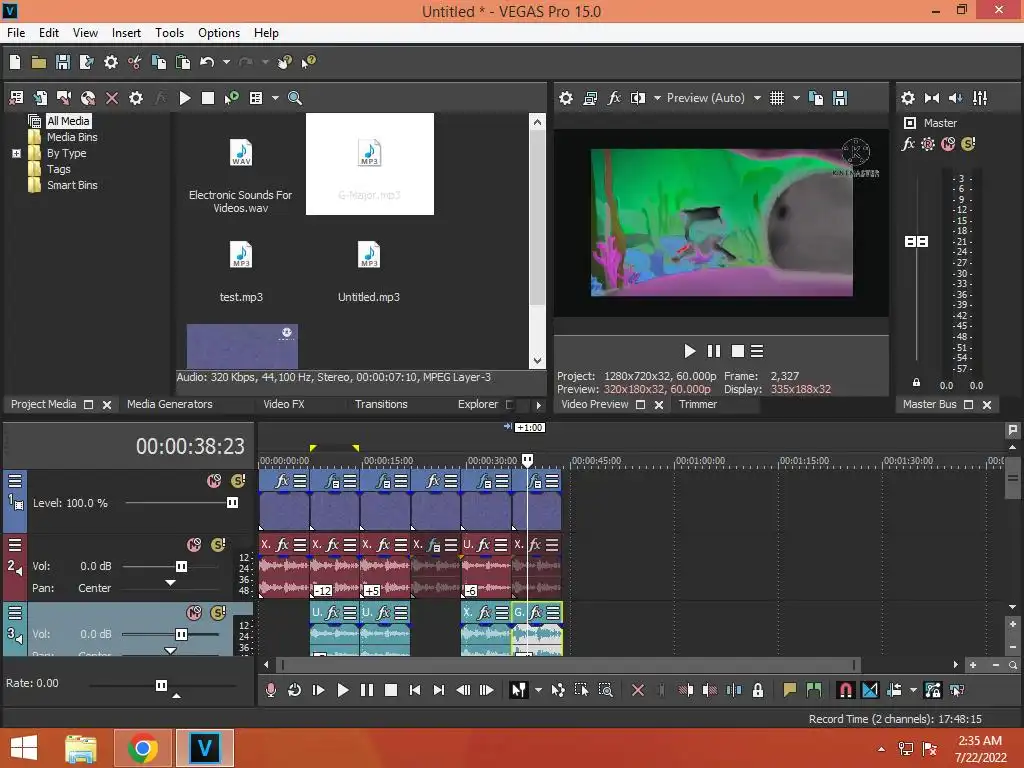
Task: Open the Undo history dropdown arrow
Action: [x=226, y=62]
